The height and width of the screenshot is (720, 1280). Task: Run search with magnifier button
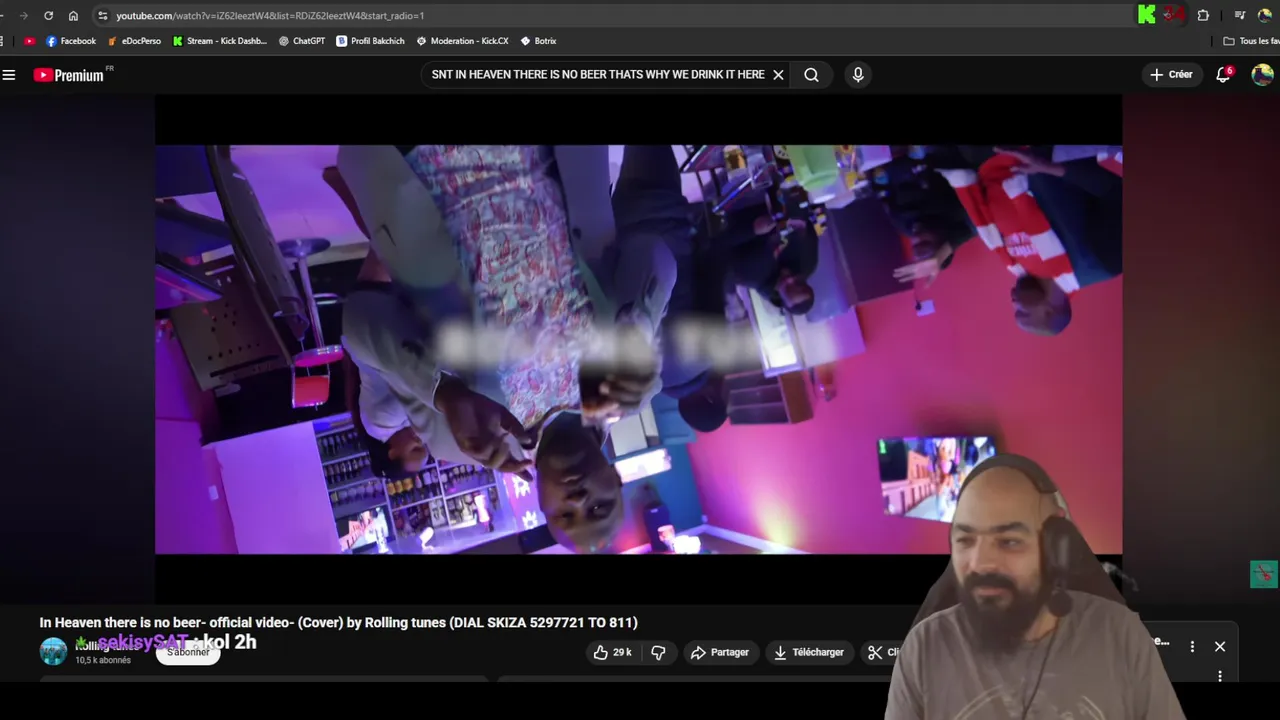coord(811,75)
